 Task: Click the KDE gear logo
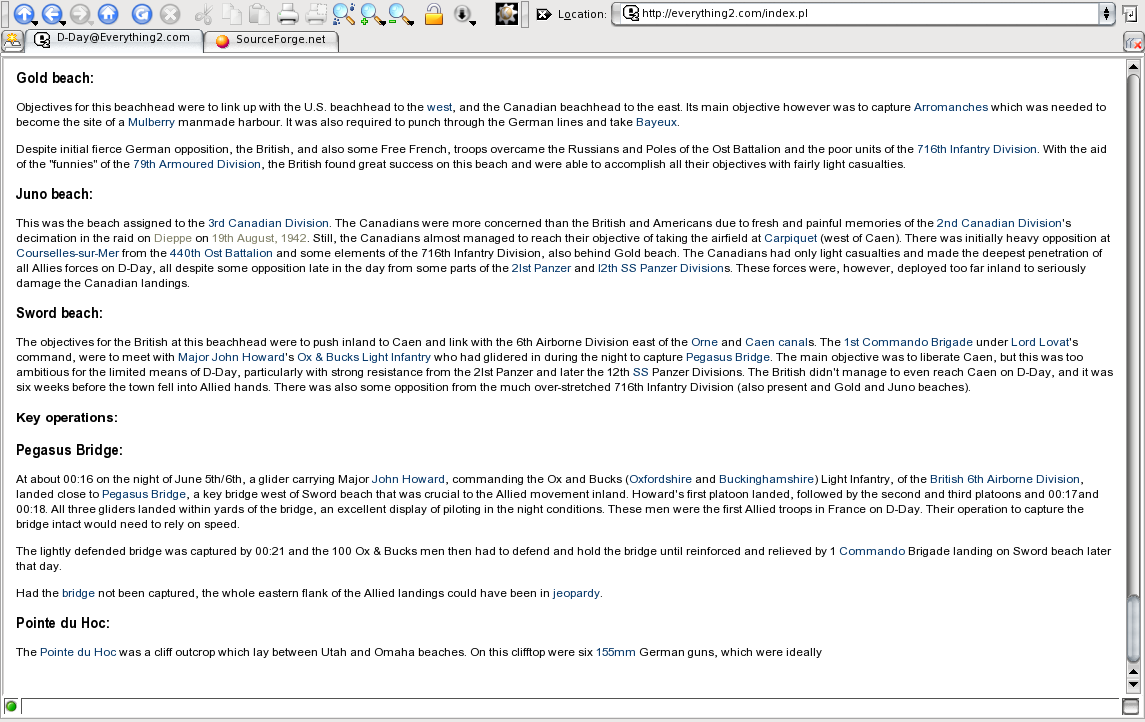point(506,13)
